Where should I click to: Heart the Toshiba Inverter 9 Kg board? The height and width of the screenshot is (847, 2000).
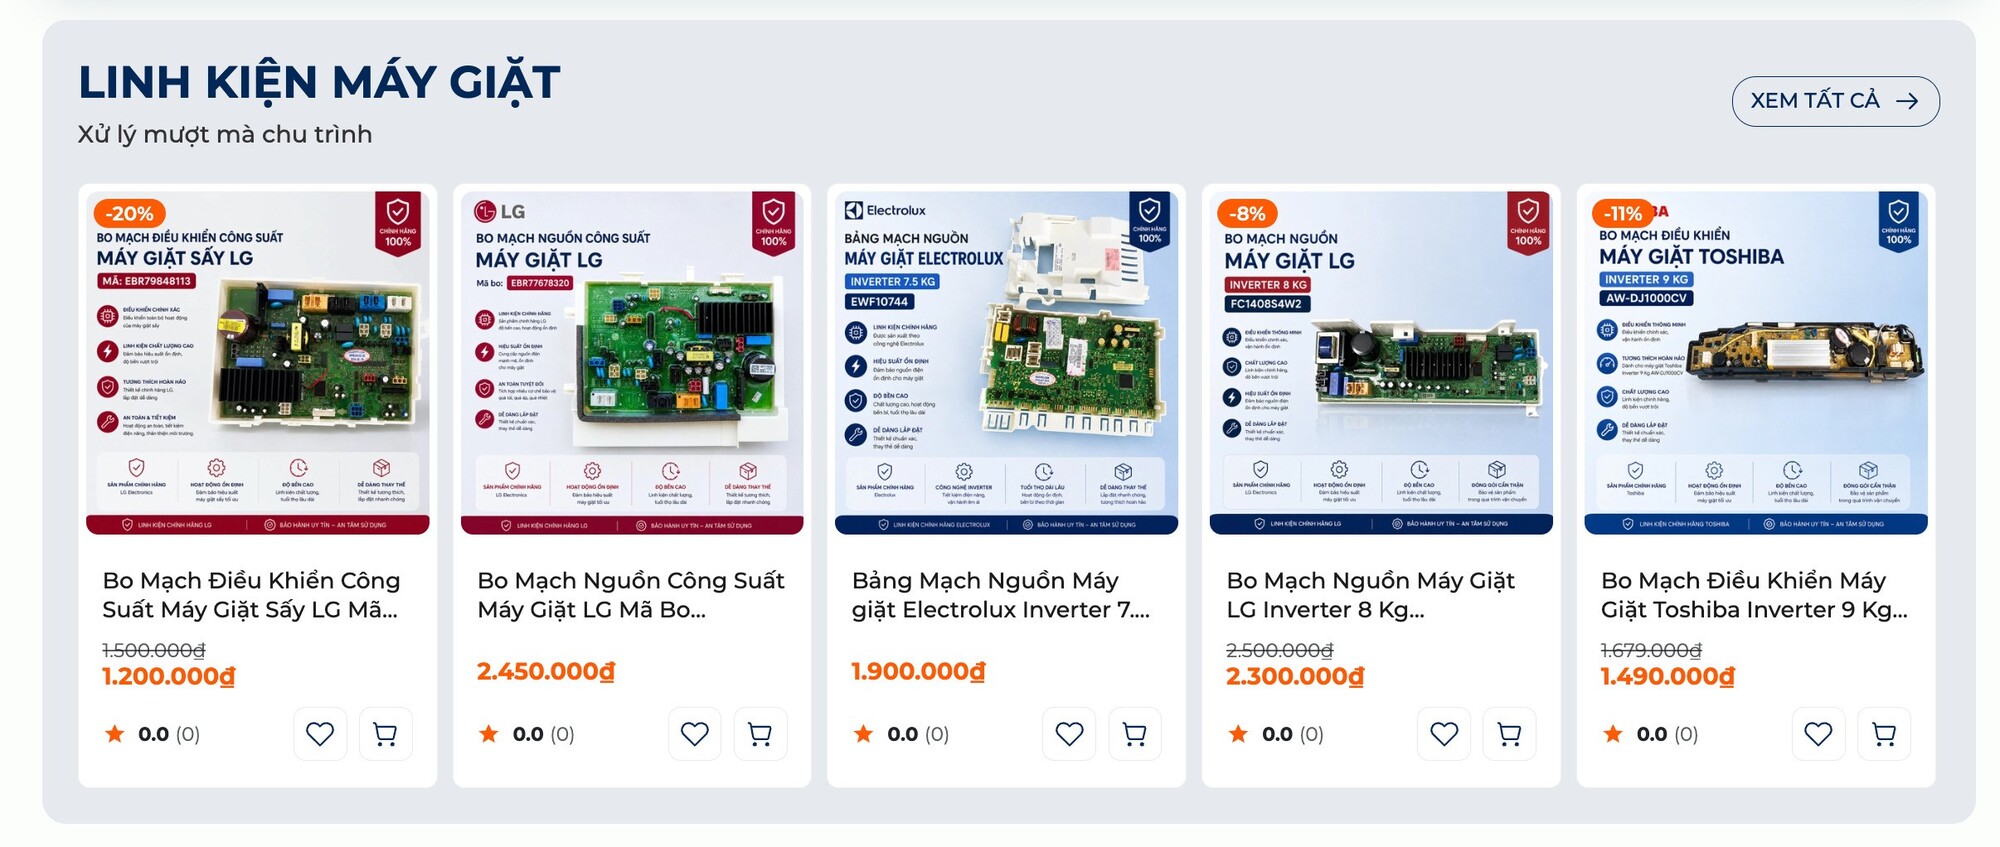(1818, 734)
